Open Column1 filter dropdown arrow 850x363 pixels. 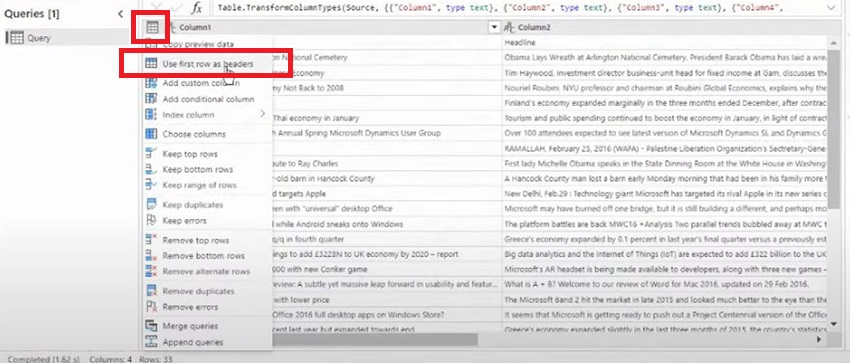point(494,27)
